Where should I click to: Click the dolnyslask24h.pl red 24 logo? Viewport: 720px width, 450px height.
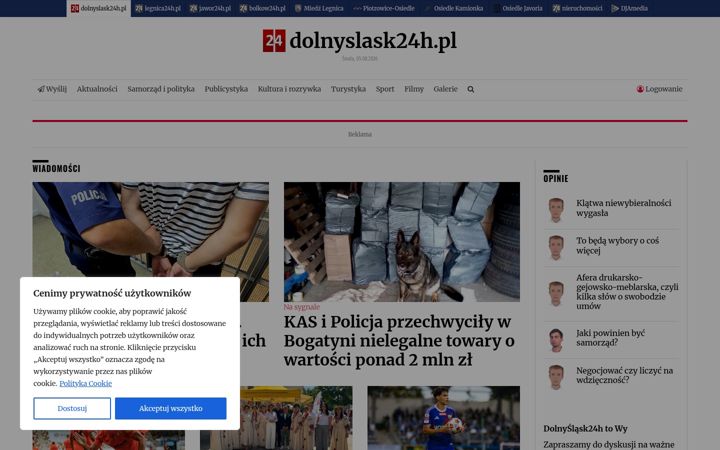pos(274,41)
